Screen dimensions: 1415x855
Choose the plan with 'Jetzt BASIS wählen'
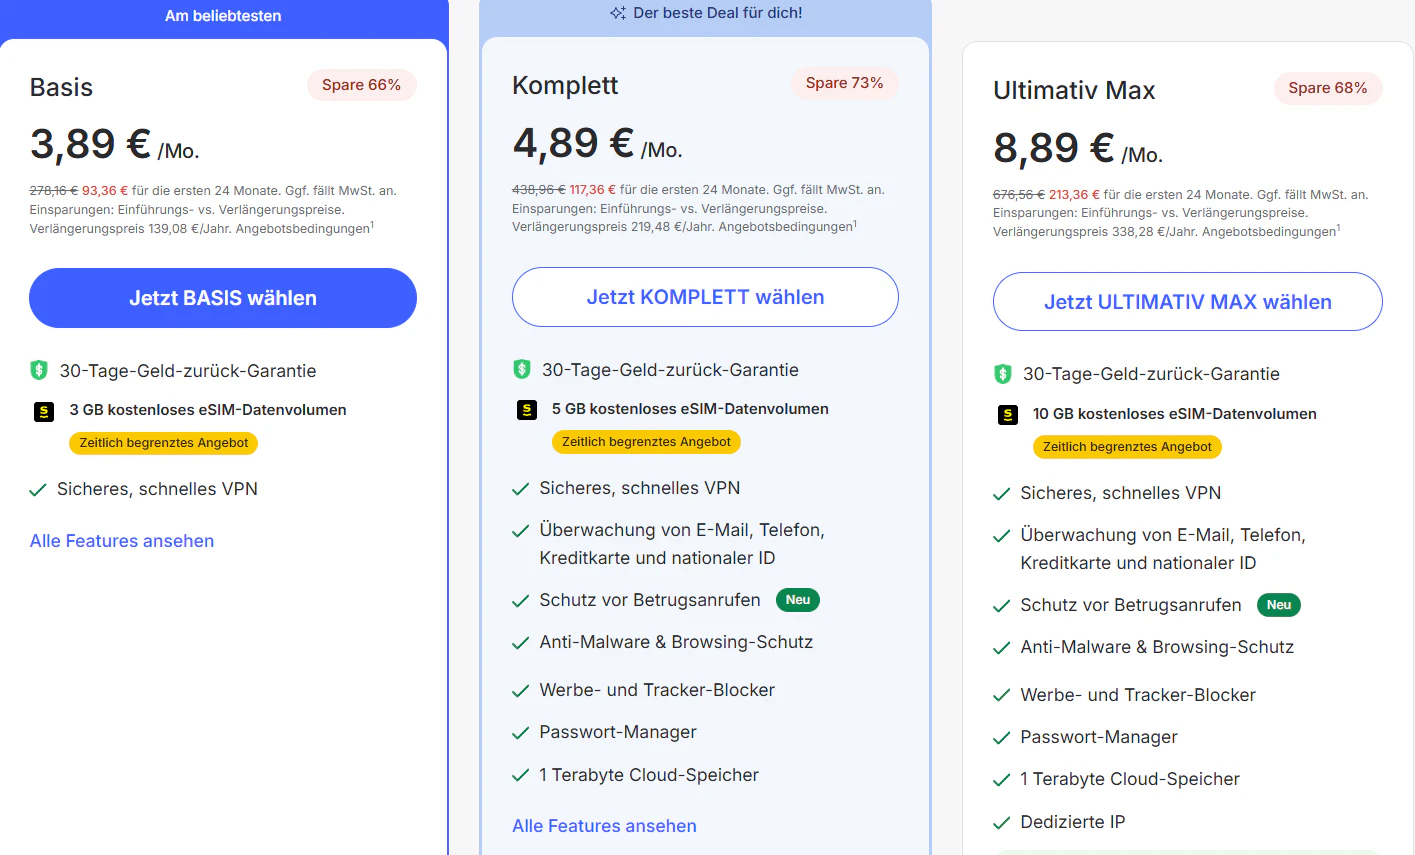(223, 298)
